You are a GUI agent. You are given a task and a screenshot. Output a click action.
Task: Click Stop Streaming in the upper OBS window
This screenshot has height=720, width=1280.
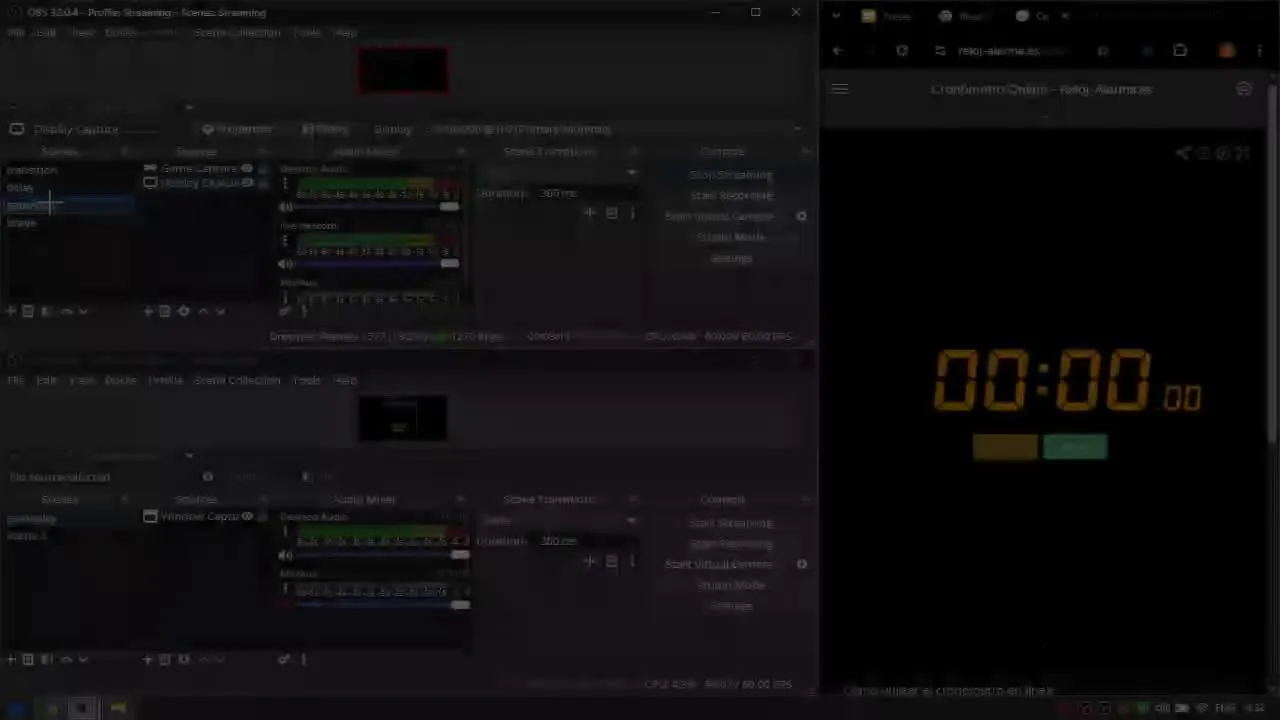(x=731, y=175)
